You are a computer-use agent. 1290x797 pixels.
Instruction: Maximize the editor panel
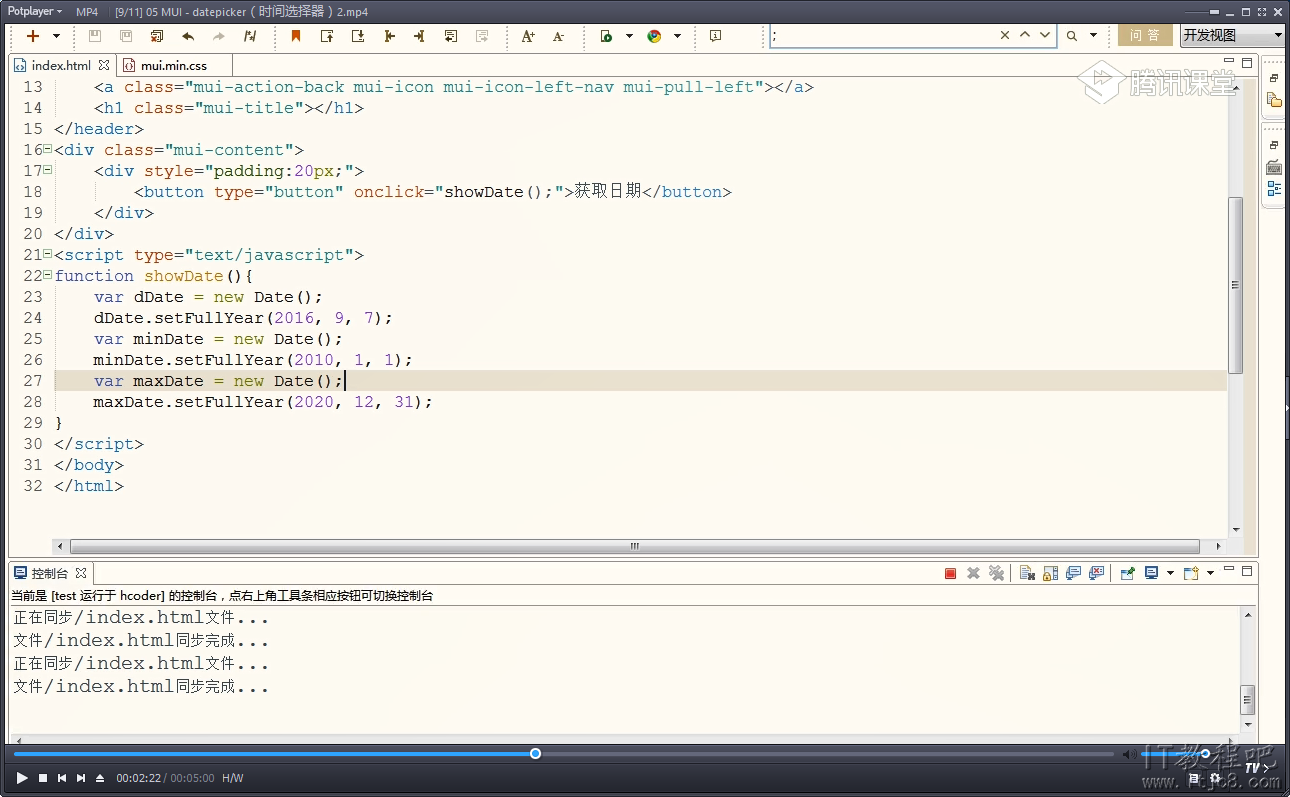(1247, 62)
